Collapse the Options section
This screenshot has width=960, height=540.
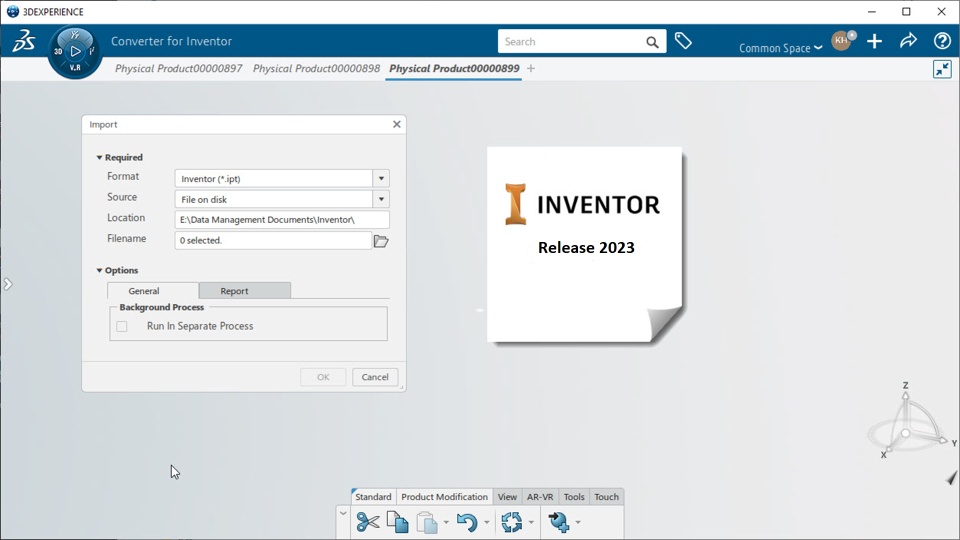coord(99,270)
